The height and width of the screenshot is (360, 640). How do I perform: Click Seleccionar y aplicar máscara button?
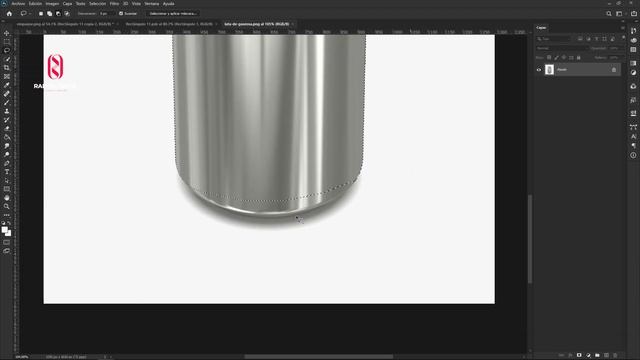pos(173,13)
